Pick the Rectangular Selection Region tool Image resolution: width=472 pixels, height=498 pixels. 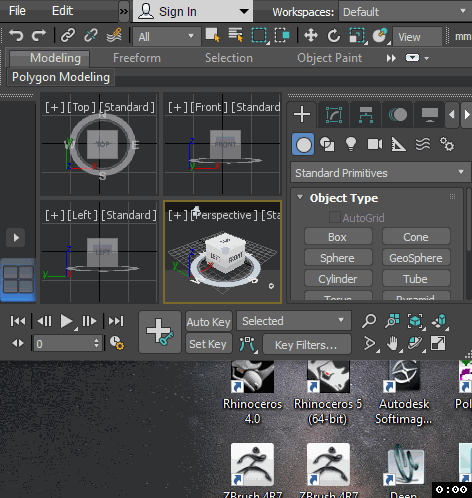coord(259,35)
